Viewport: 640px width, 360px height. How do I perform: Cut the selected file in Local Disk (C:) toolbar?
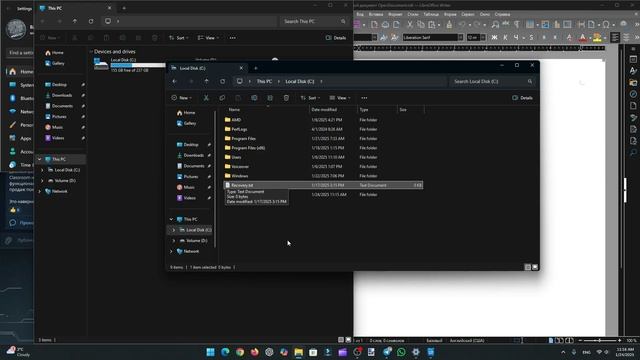pyautogui.click(x=206, y=98)
